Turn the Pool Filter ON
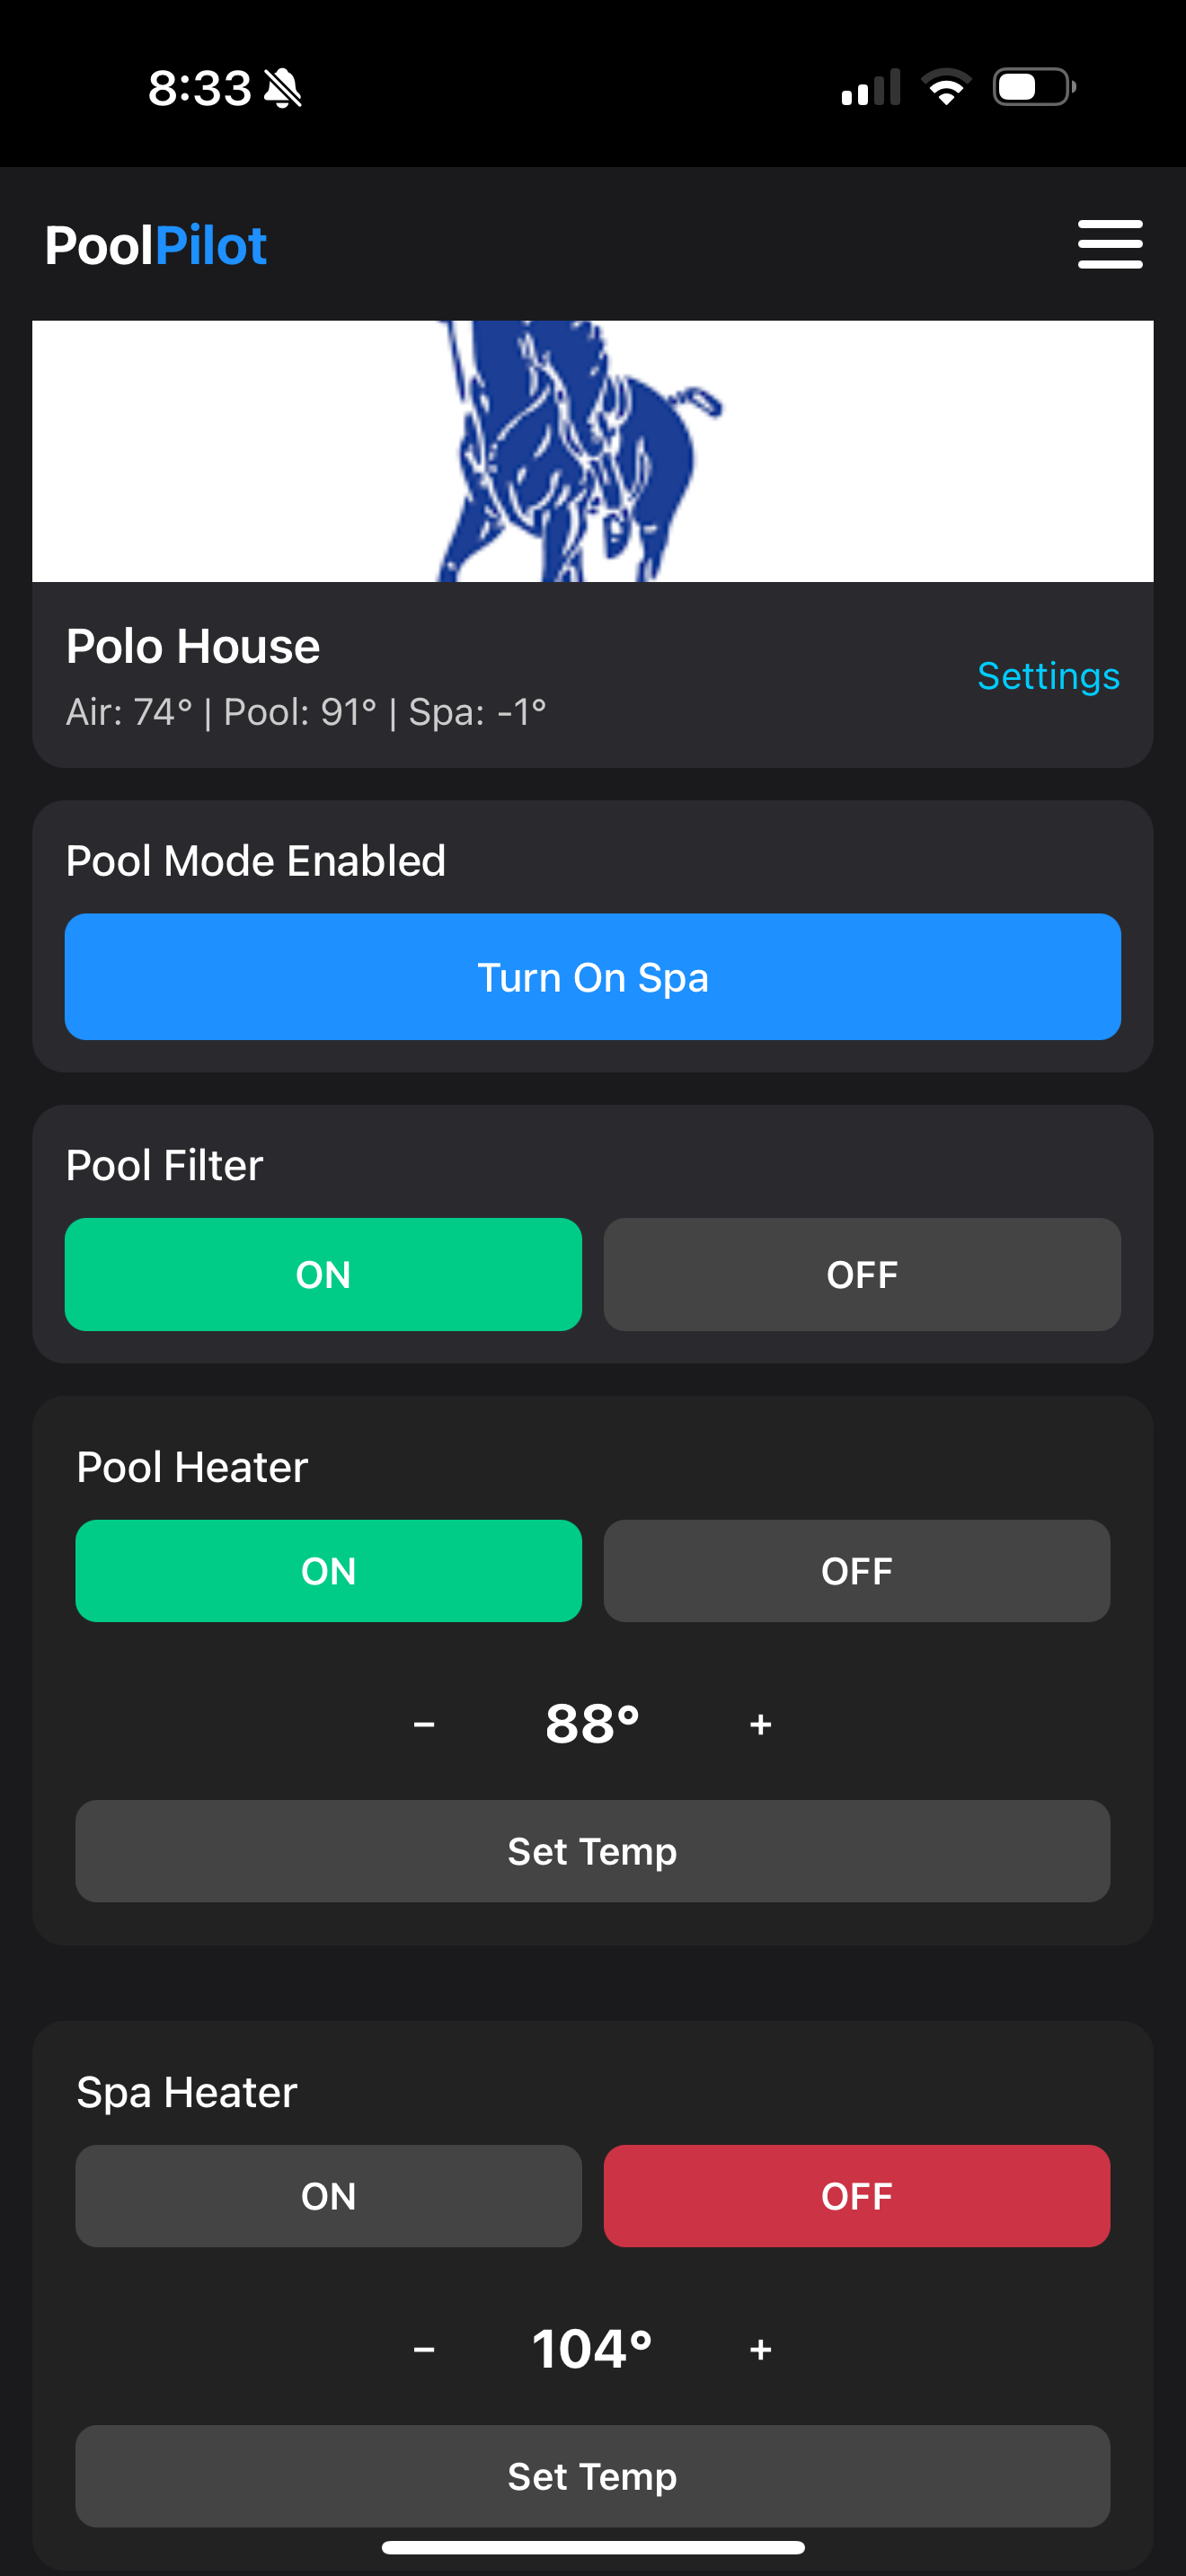Viewport: 1186px width, 2576px height. point(323,1274)
